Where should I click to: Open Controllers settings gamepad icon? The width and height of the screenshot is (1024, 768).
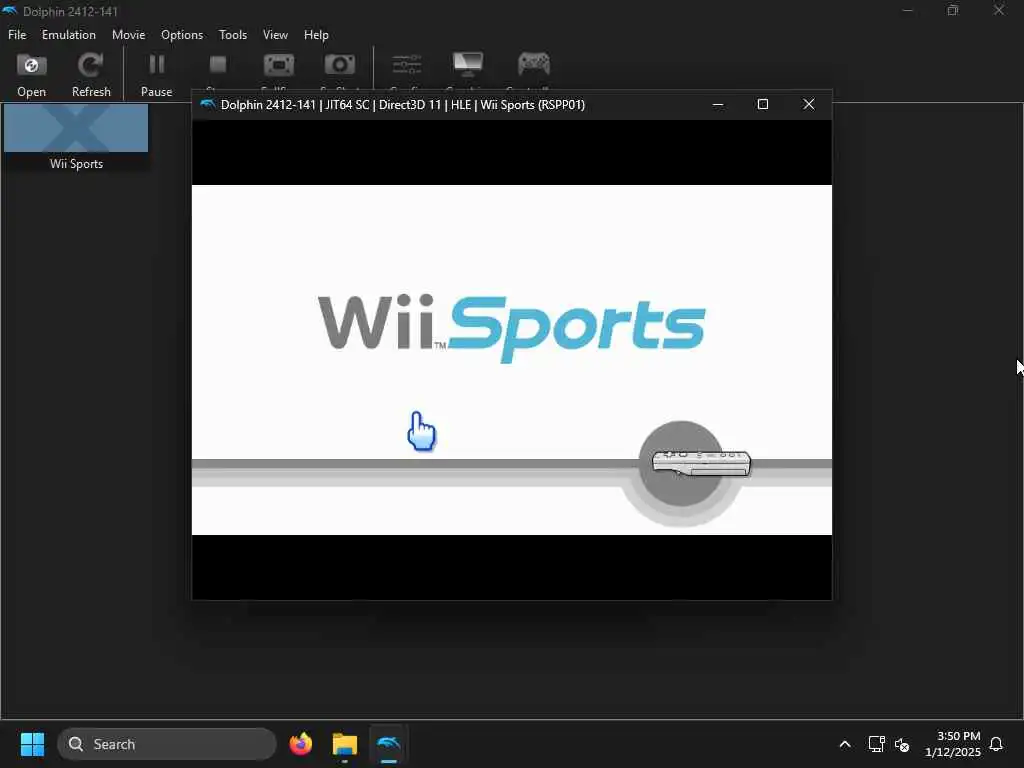point(534,64)
